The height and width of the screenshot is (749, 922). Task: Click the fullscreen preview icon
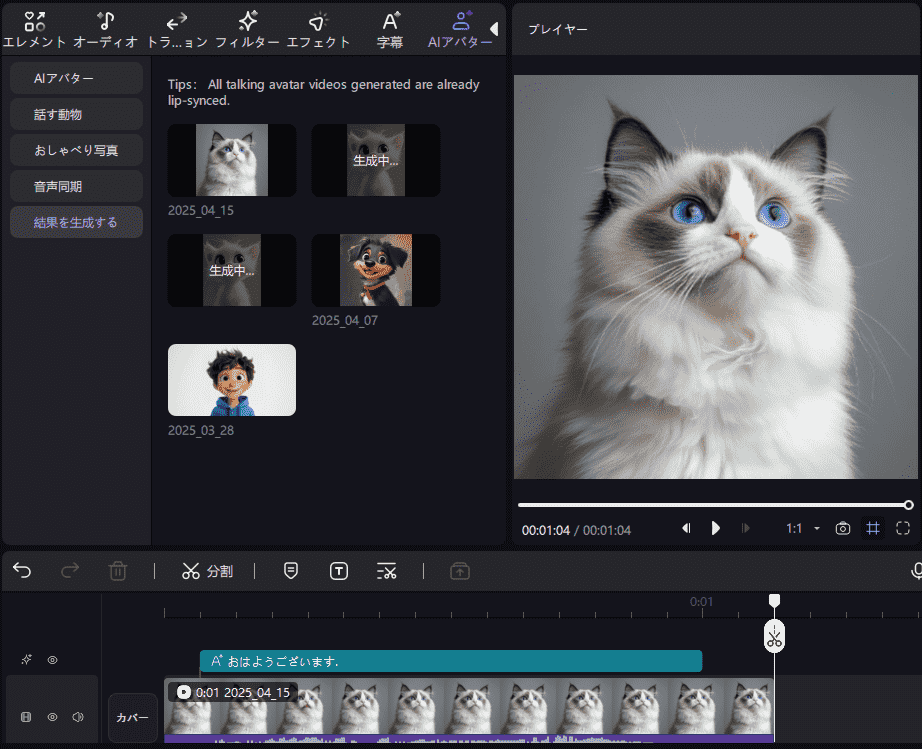(901, 528)
